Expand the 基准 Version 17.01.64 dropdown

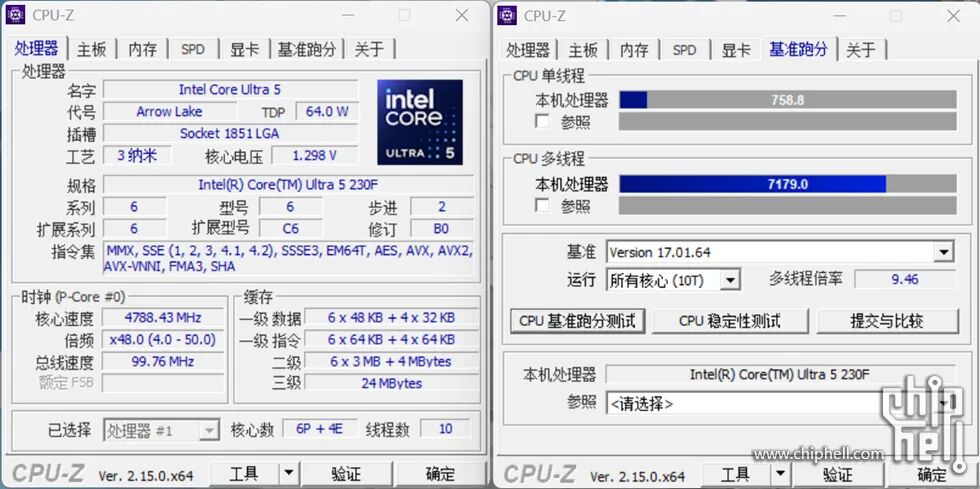[943, 252]
